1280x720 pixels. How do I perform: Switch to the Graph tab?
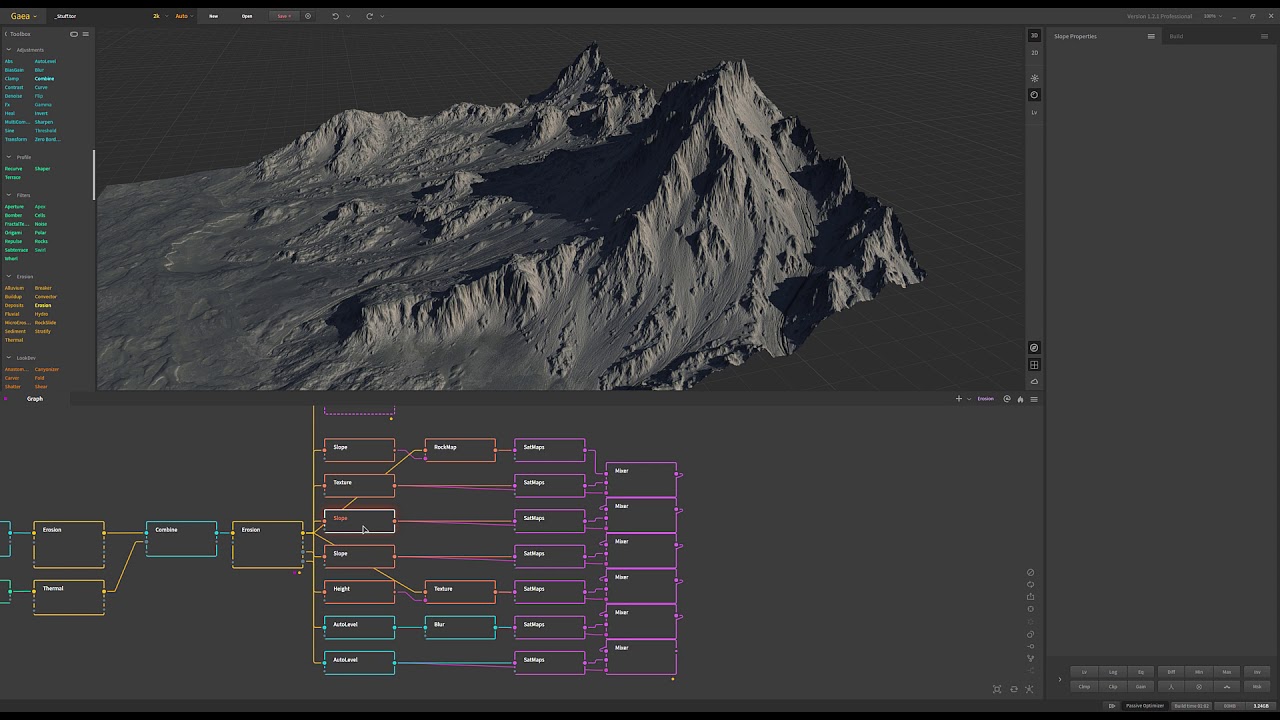tap(35, 399)
